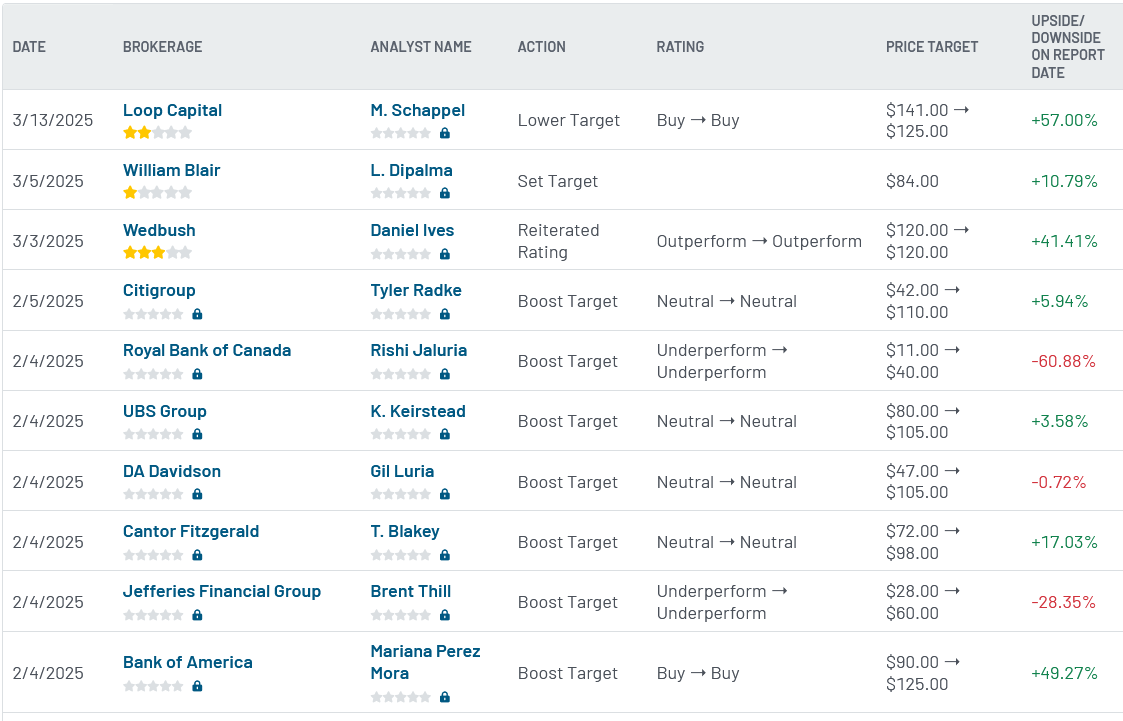View analyst Rishi Jaluria's profile
Image resolution: width=1123 pixels, height=721 pixels.
click(418, 351)
